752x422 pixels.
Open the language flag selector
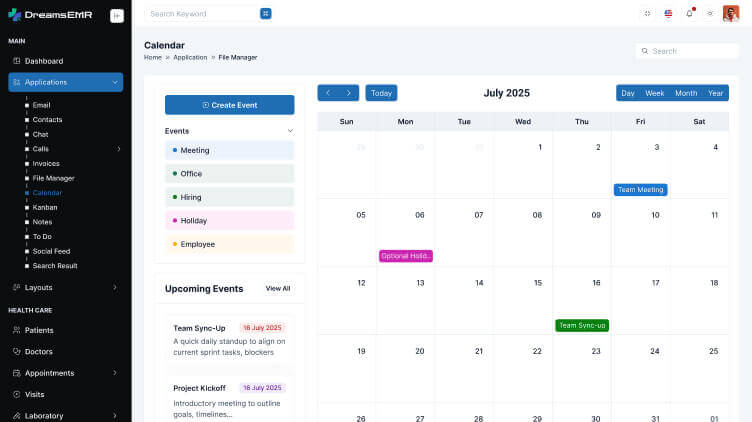pyautogui.click(x=668, y=13)
